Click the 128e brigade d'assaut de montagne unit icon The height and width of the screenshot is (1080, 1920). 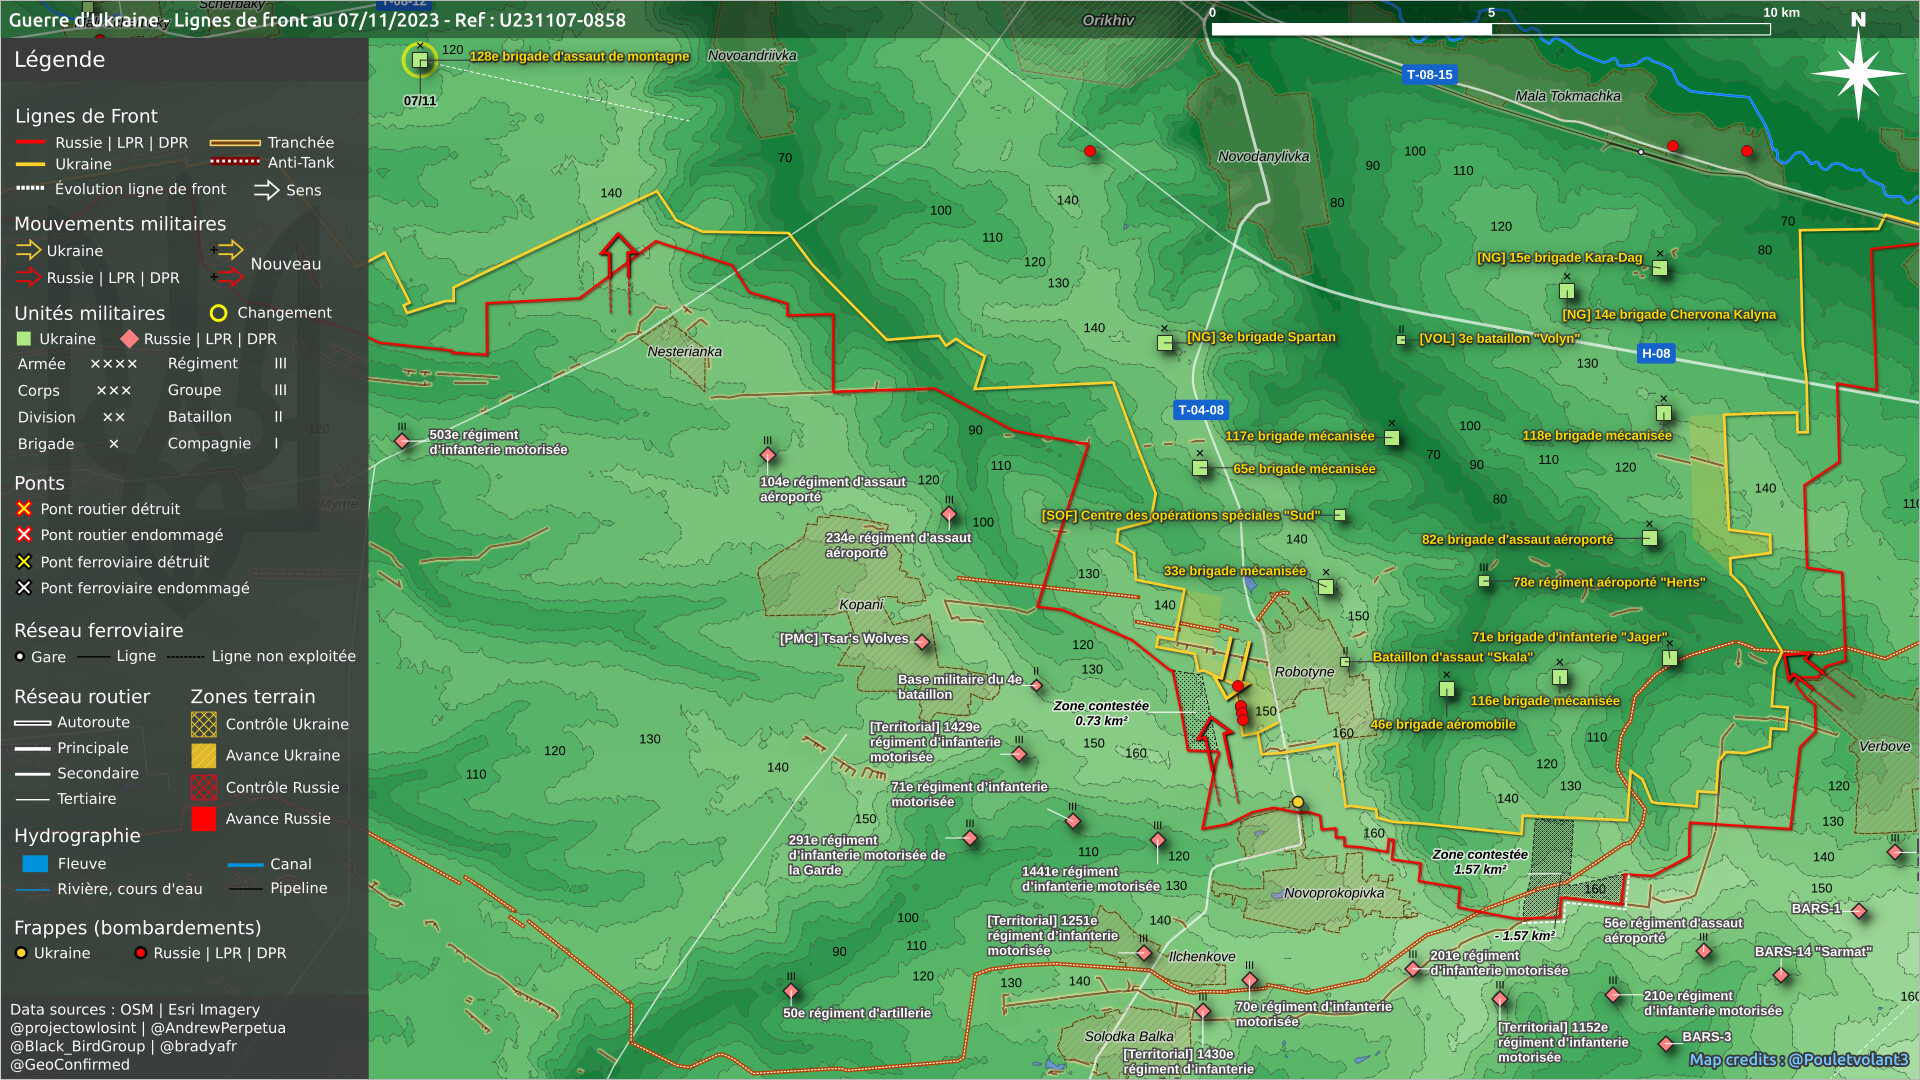coord(420,60)
